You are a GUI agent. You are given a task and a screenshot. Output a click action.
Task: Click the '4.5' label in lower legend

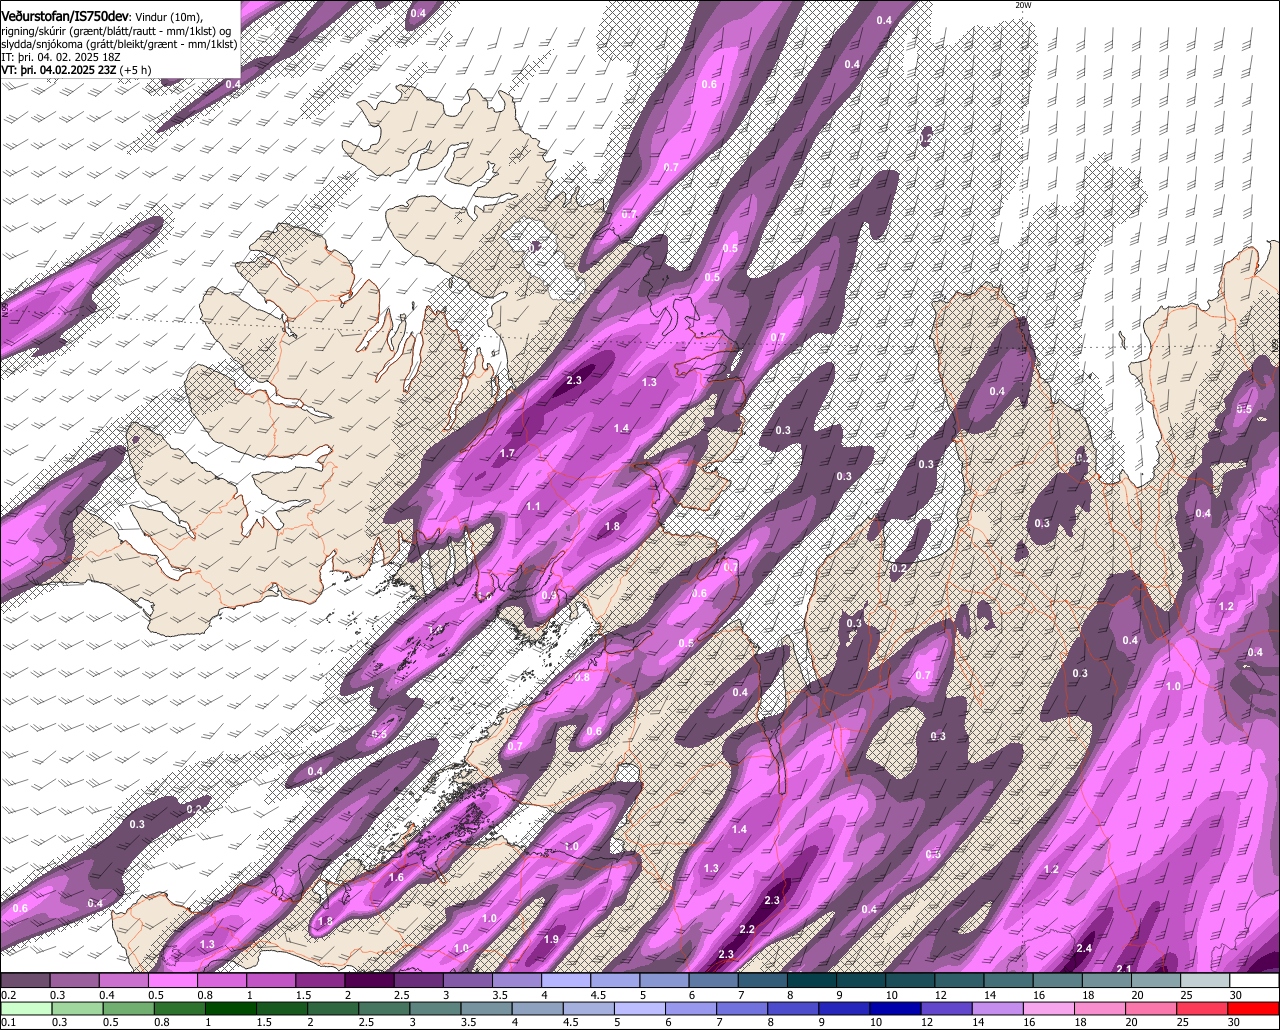click(x=571, y=1022)
